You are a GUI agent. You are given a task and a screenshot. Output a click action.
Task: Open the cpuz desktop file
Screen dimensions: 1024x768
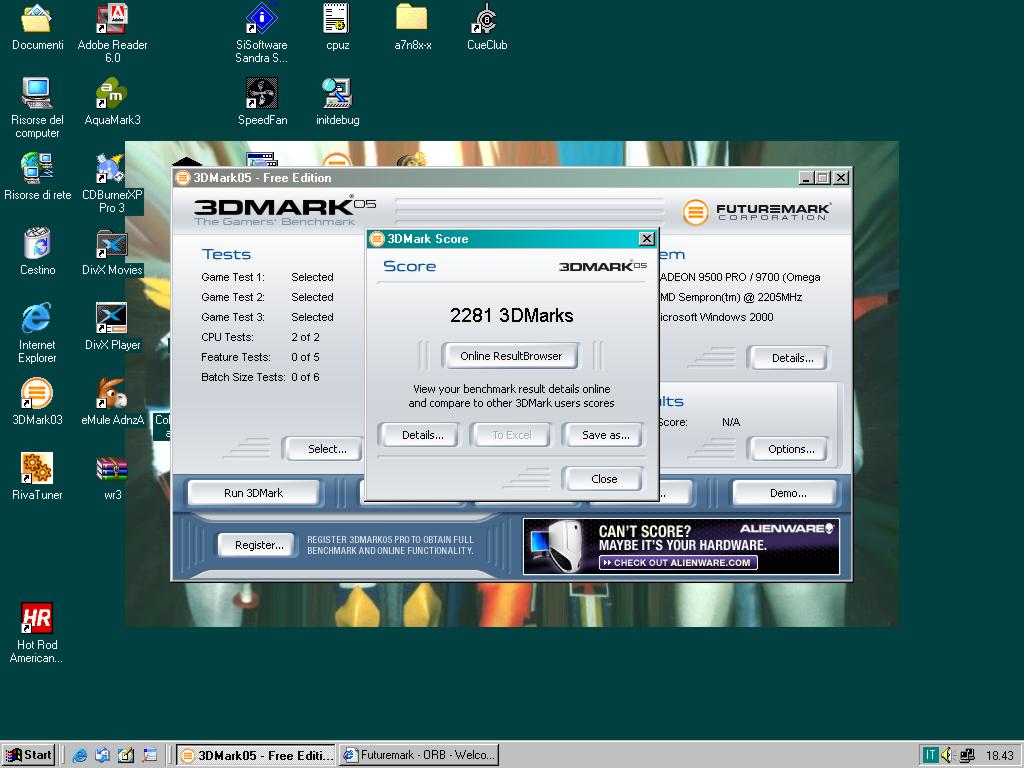pos(337,27)
